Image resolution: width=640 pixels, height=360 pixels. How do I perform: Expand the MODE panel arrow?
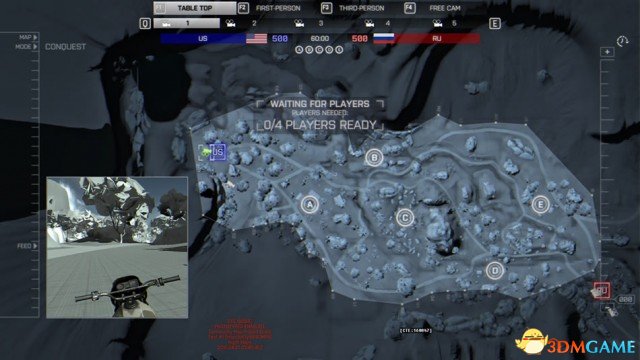35,47
